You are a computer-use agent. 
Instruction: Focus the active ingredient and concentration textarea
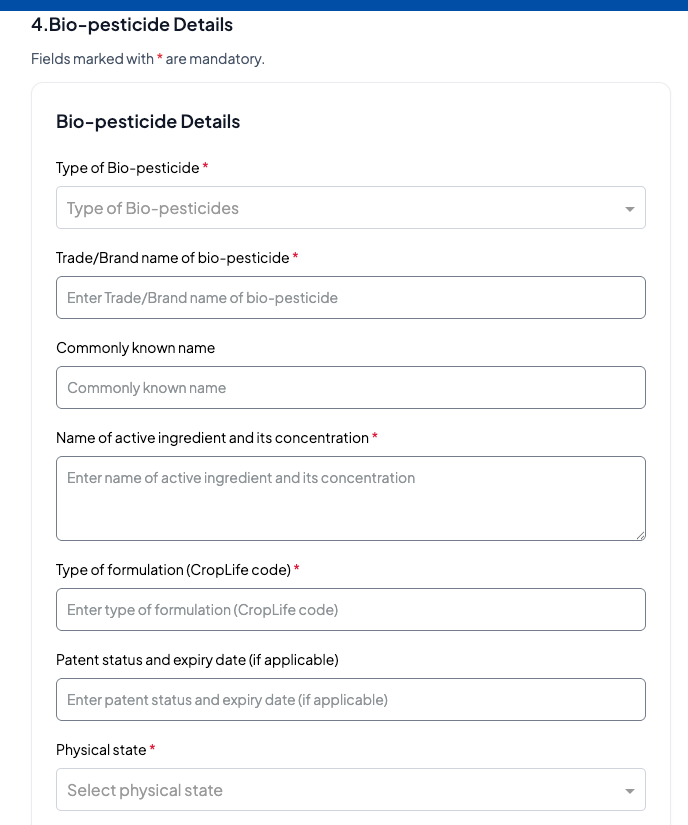click(350, 498)
